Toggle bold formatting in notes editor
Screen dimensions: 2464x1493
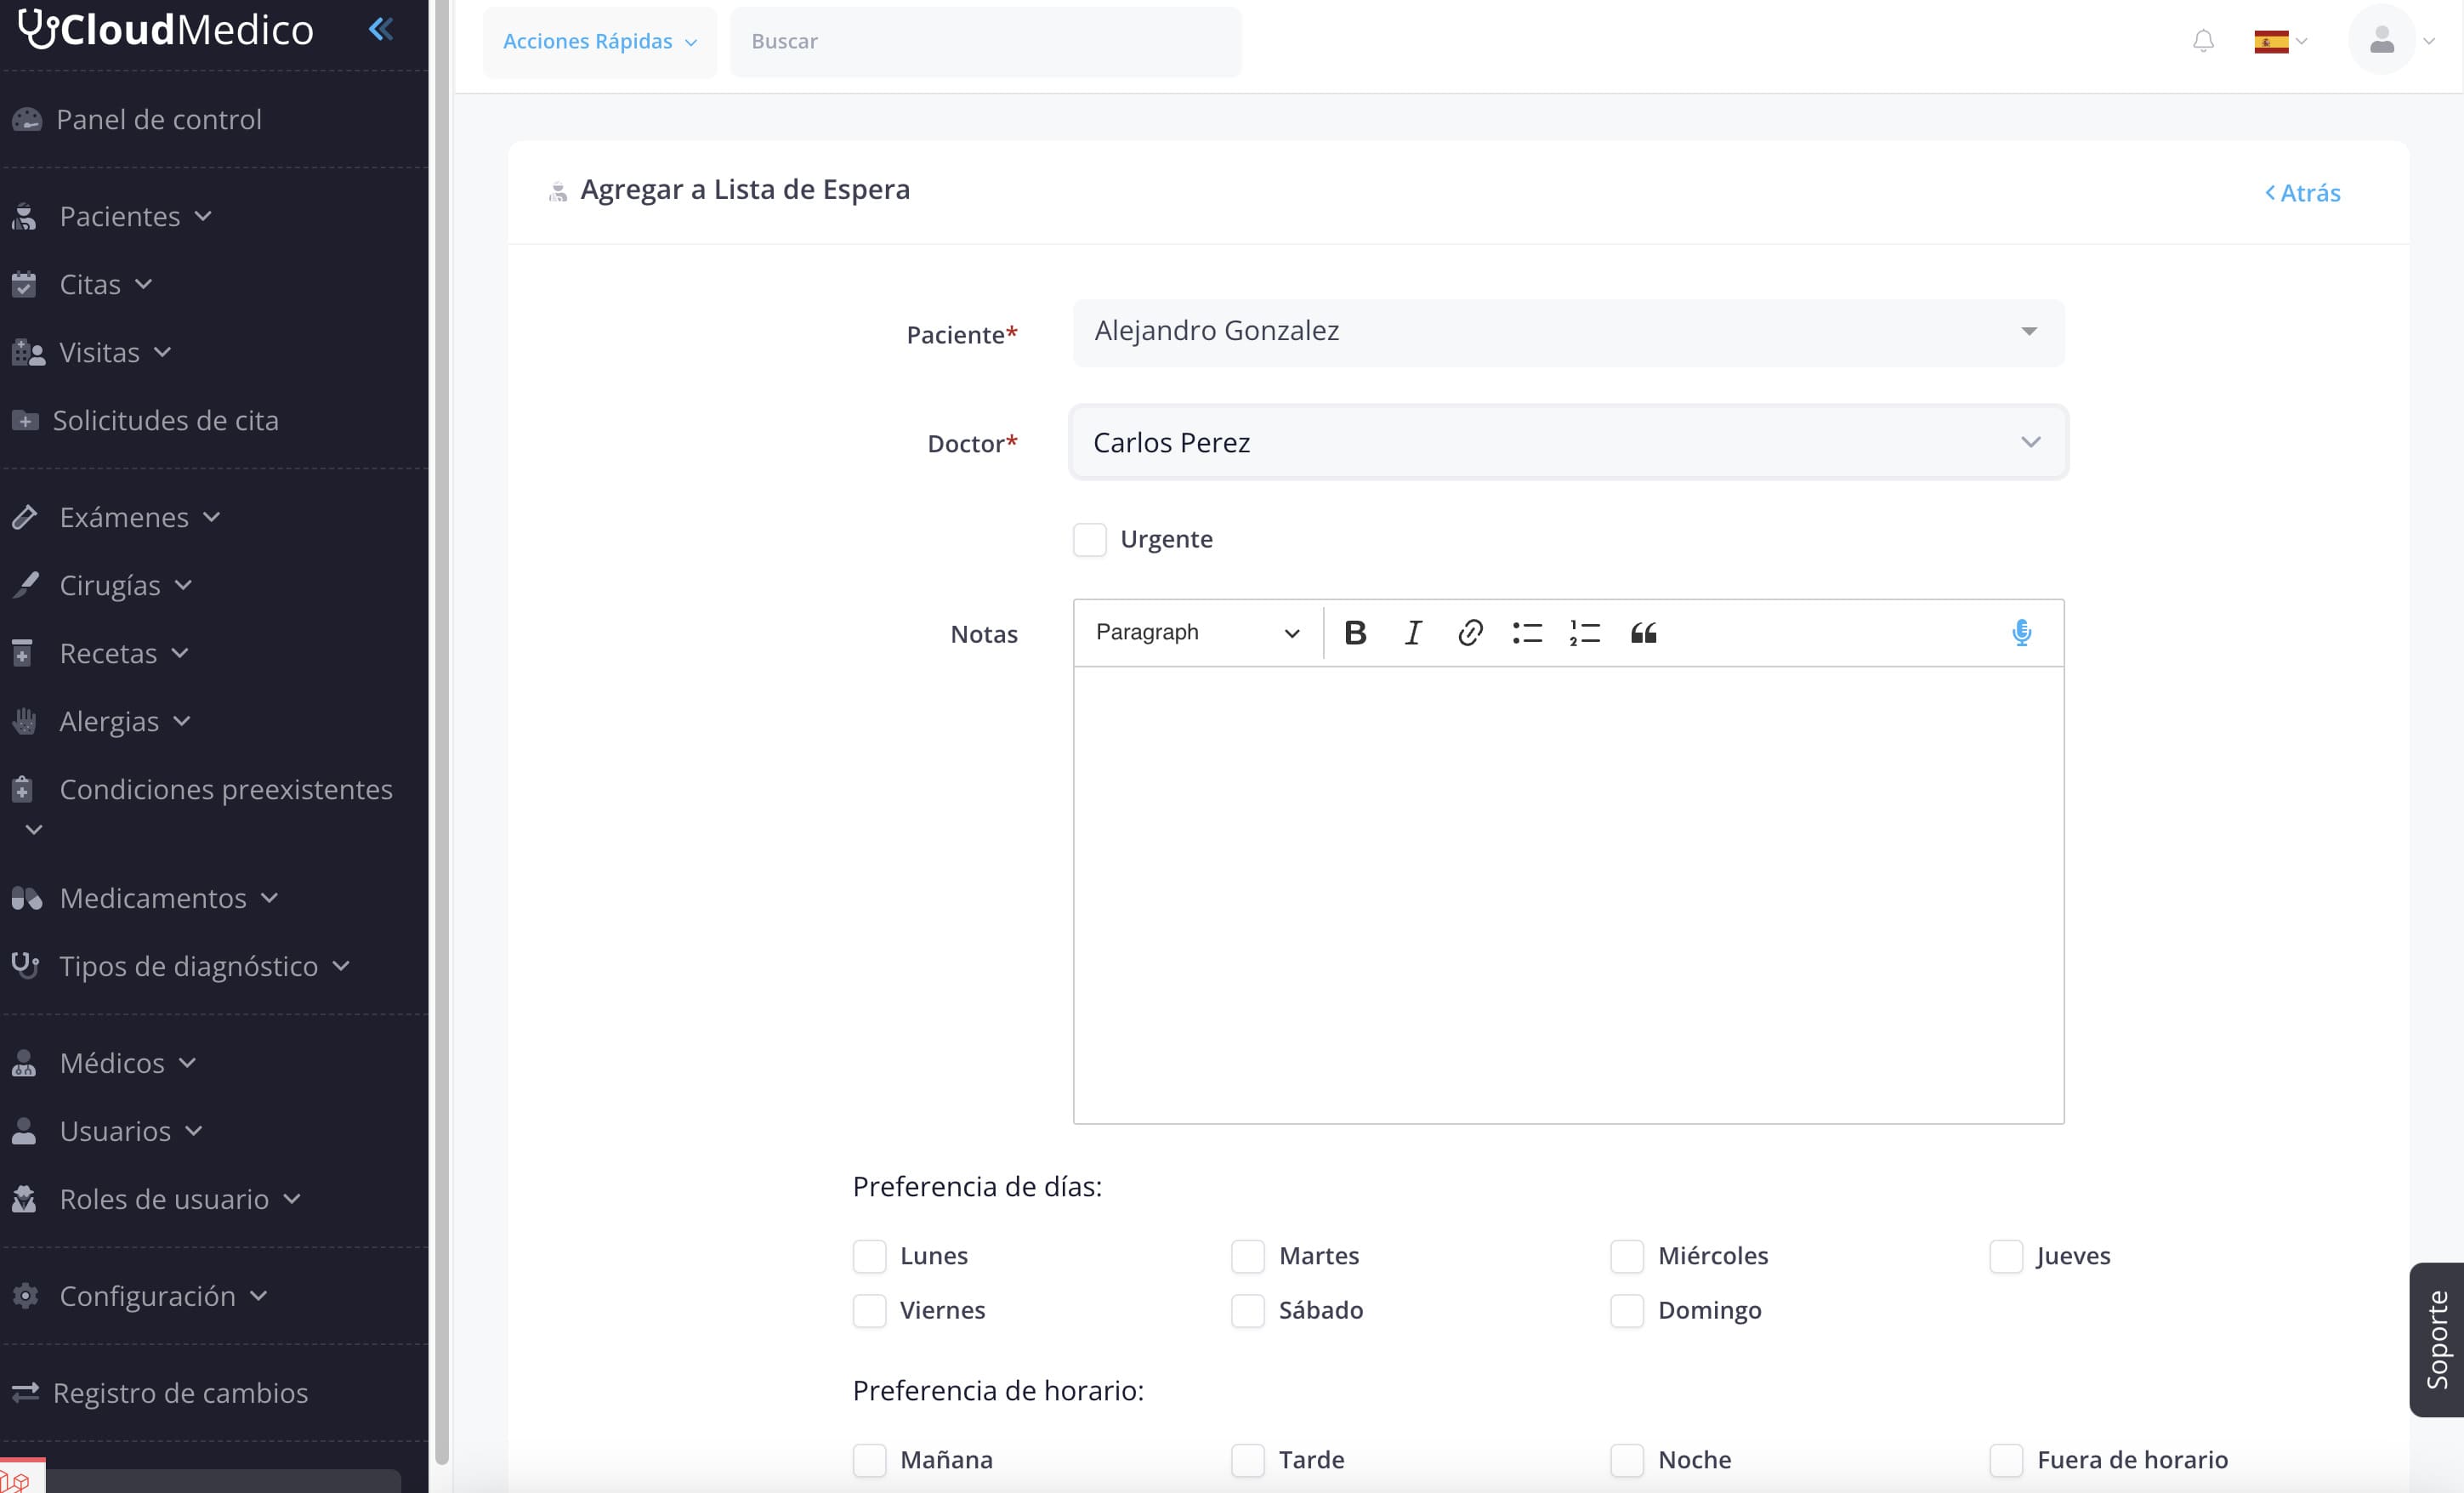(x=1355, y=633)
